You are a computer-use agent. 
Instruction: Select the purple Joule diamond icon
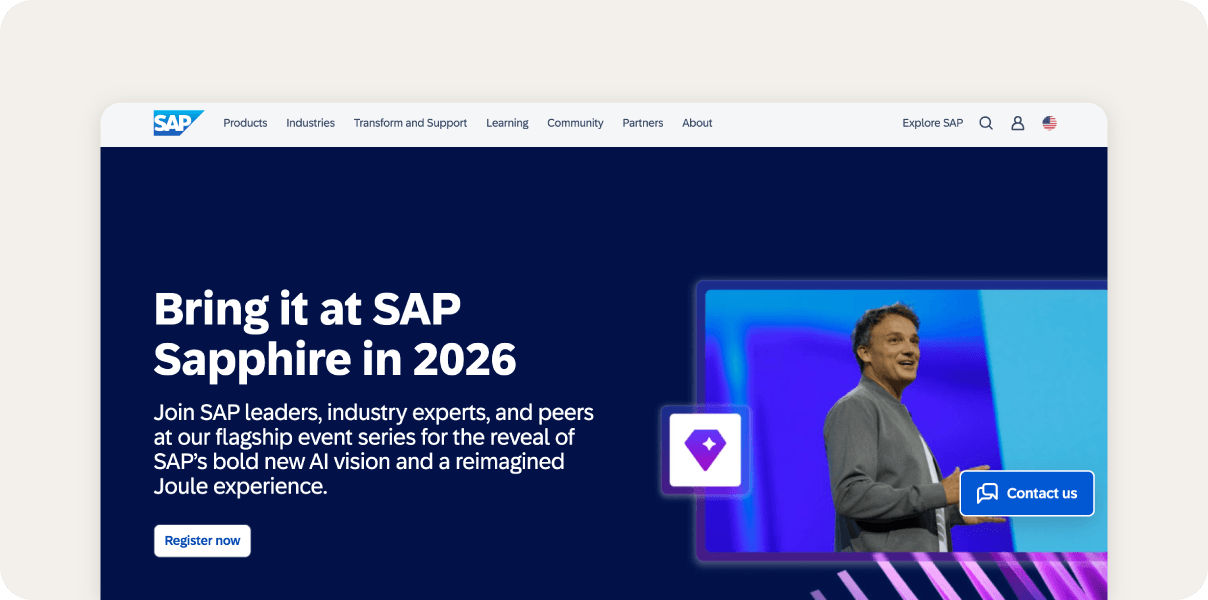pyautogui.click(x=704, y=450)
